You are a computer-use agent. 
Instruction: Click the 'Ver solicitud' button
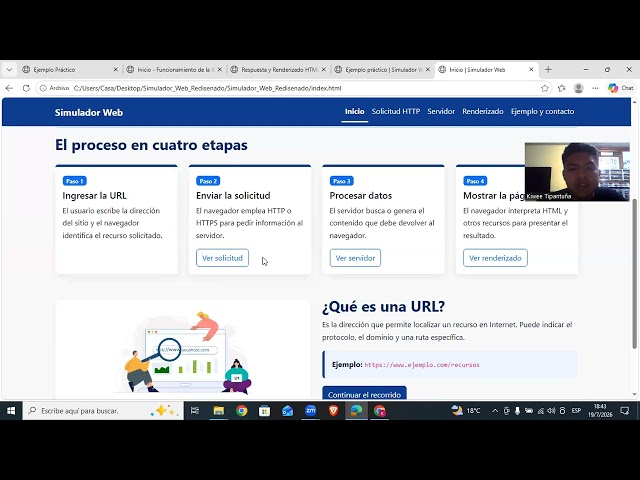point(222,258)
